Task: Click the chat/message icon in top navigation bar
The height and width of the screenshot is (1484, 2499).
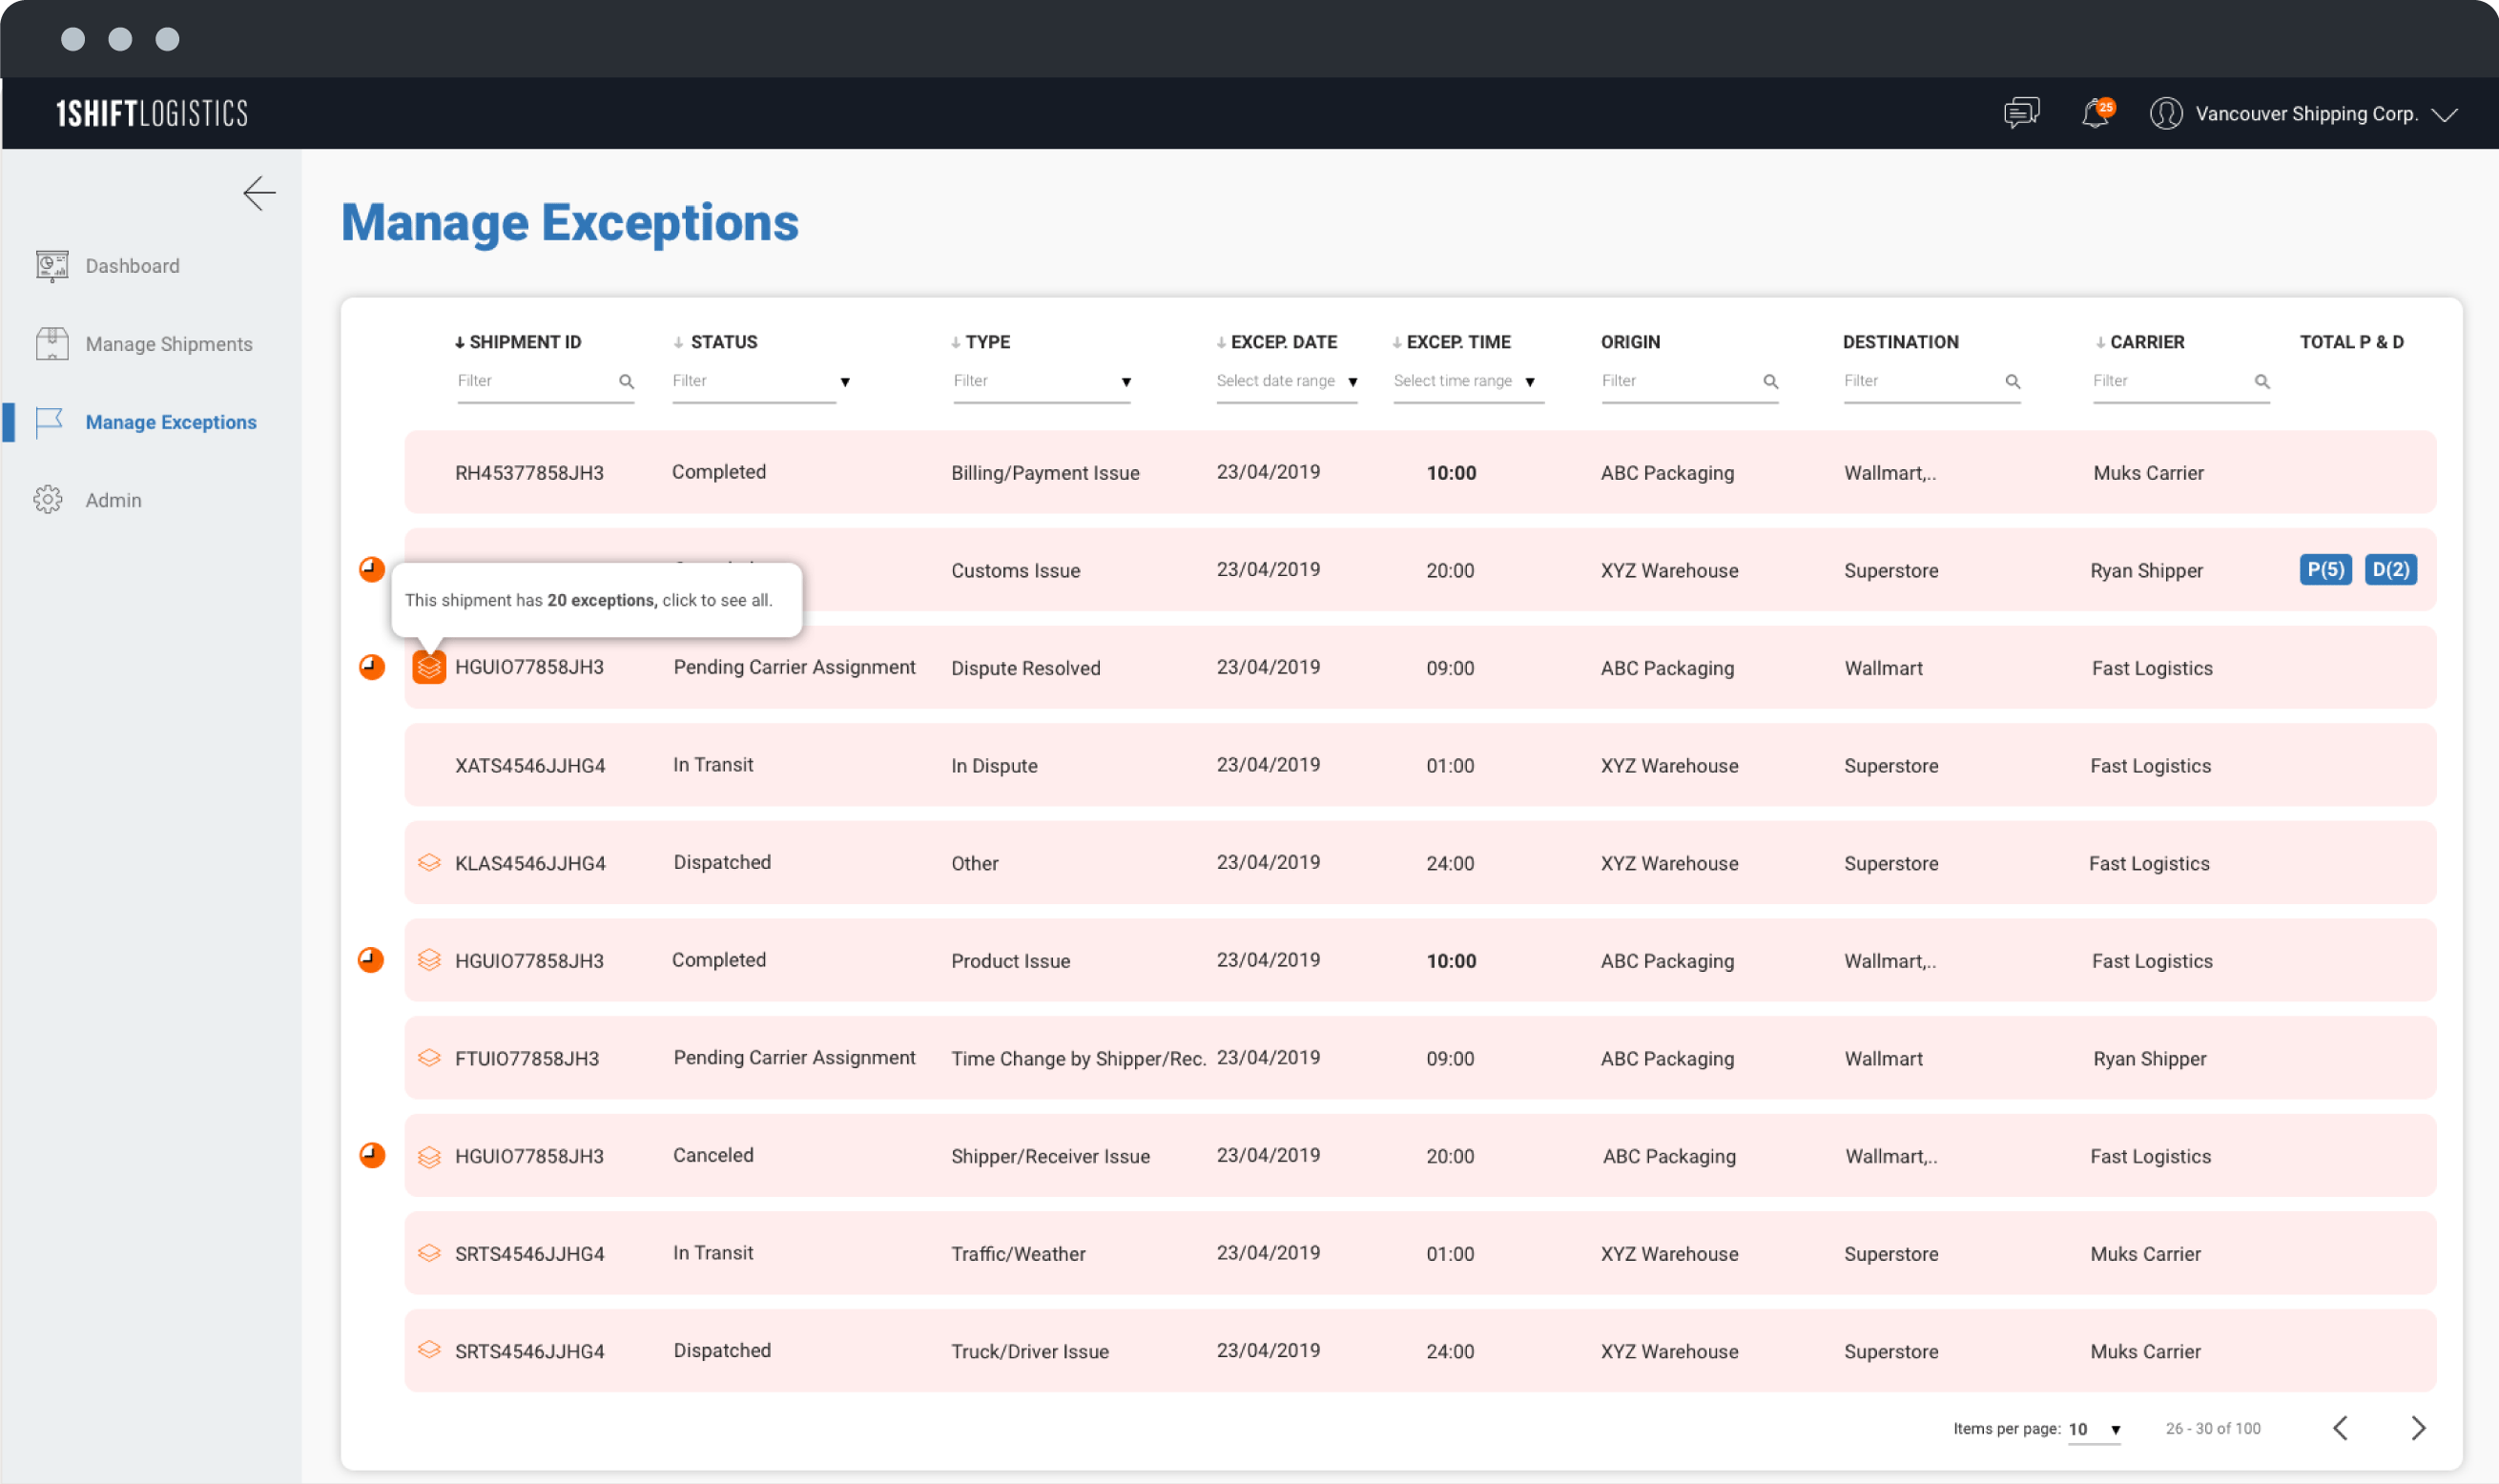Action: coord(2022,113)
